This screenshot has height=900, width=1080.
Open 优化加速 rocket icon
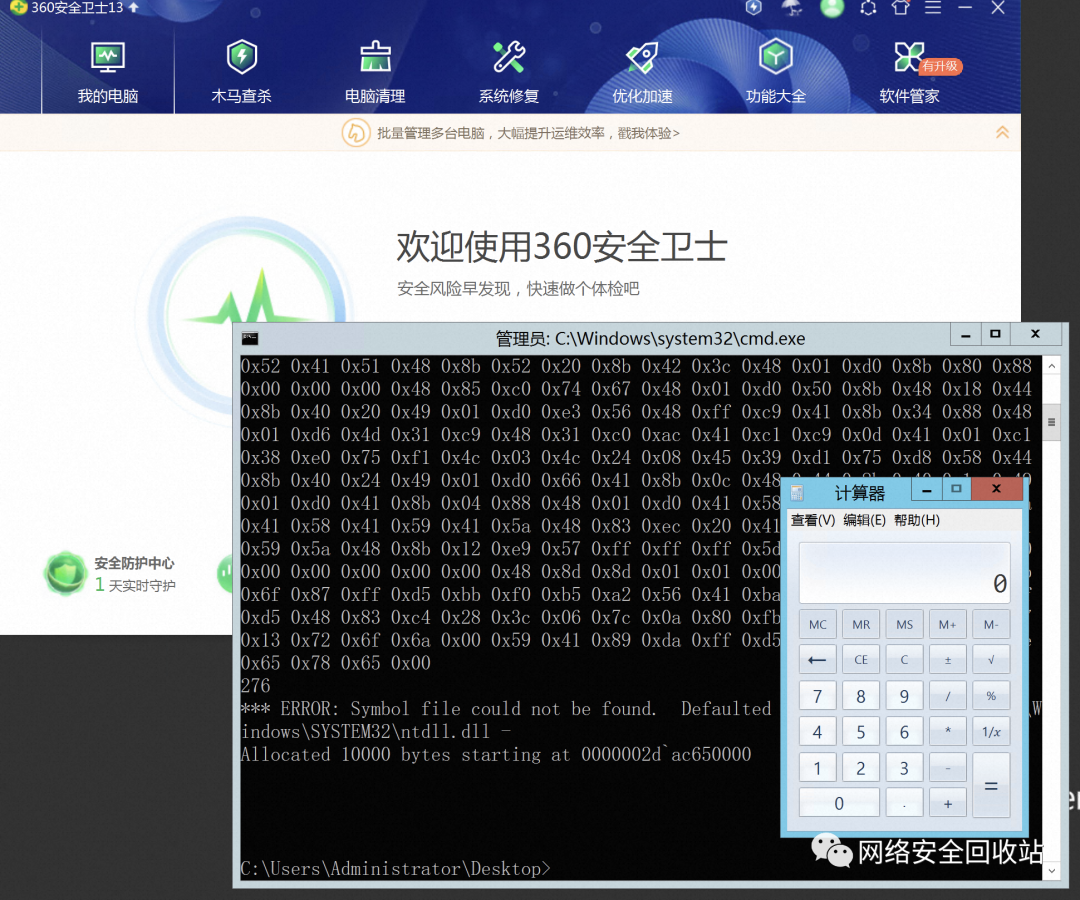642,58
